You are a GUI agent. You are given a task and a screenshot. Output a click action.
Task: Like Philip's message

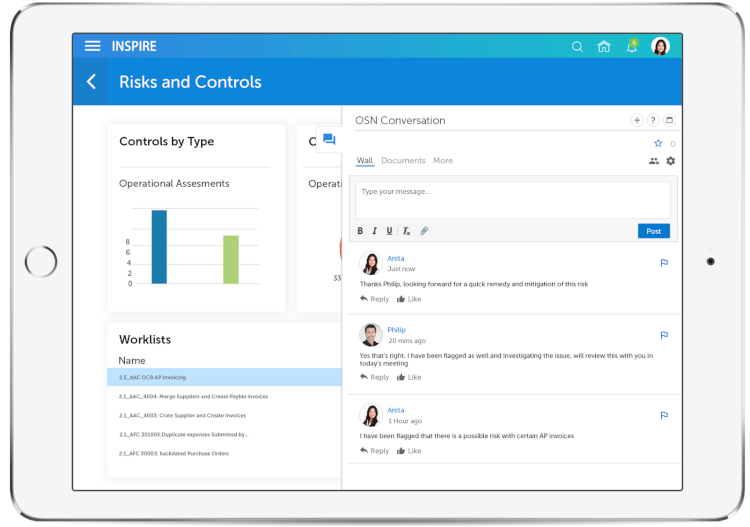pos(409,377)
